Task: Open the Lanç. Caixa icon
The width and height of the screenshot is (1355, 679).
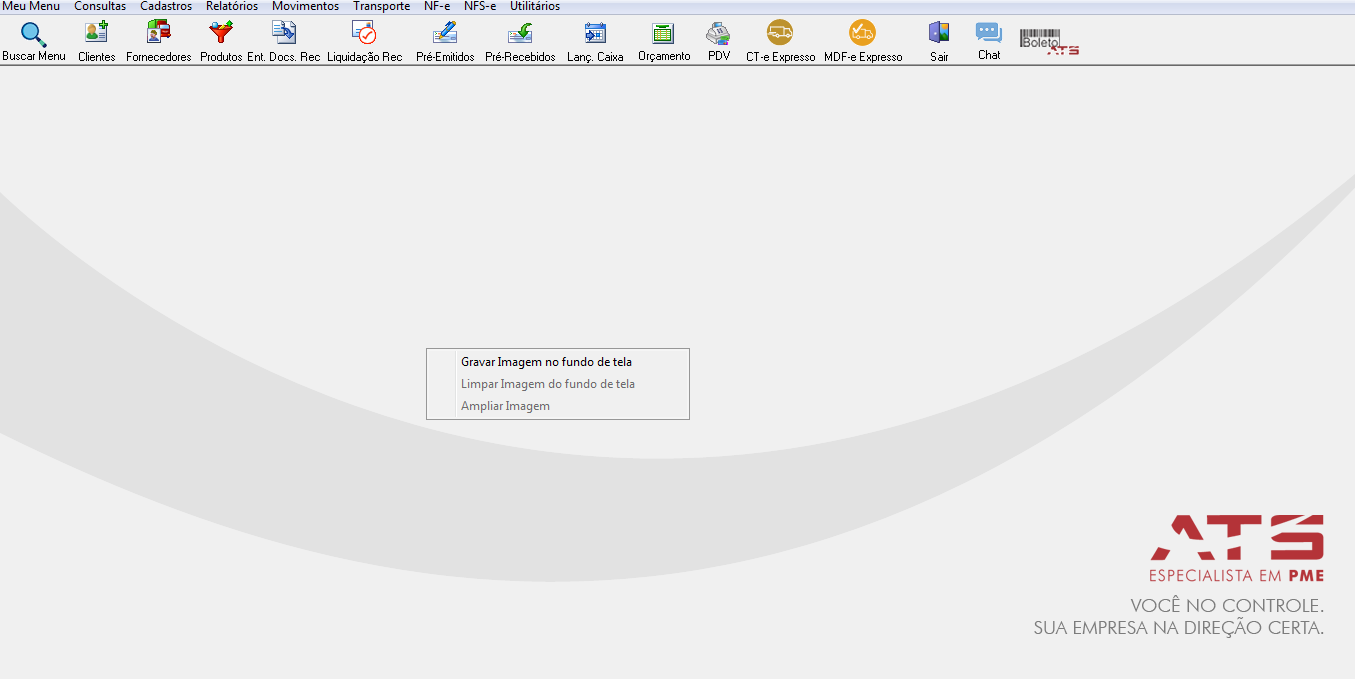Action: point(595,33)
